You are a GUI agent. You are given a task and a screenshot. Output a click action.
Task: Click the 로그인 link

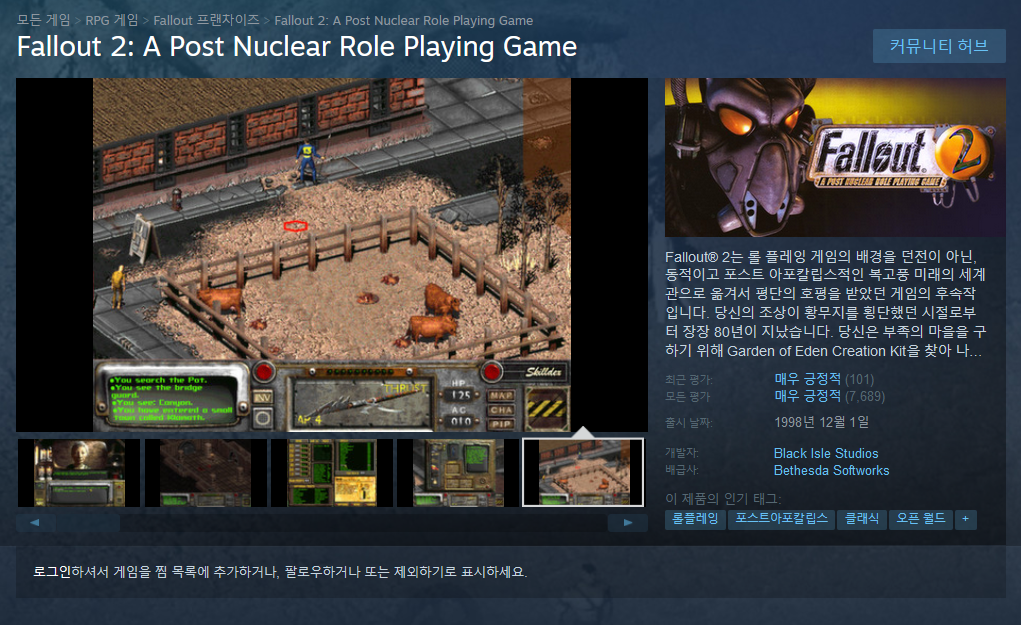[x=52, y=572]
